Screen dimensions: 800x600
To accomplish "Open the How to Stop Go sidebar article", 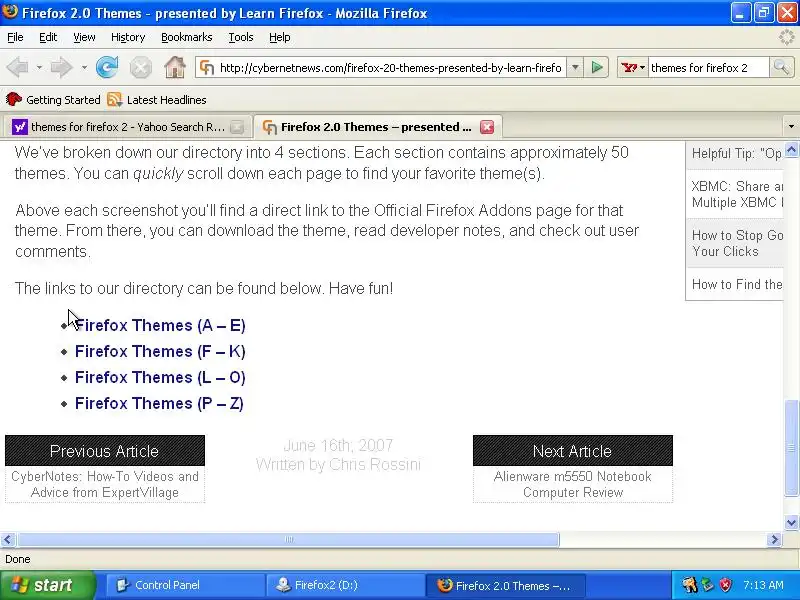I will pyautogui.click(x=735, y=243).
